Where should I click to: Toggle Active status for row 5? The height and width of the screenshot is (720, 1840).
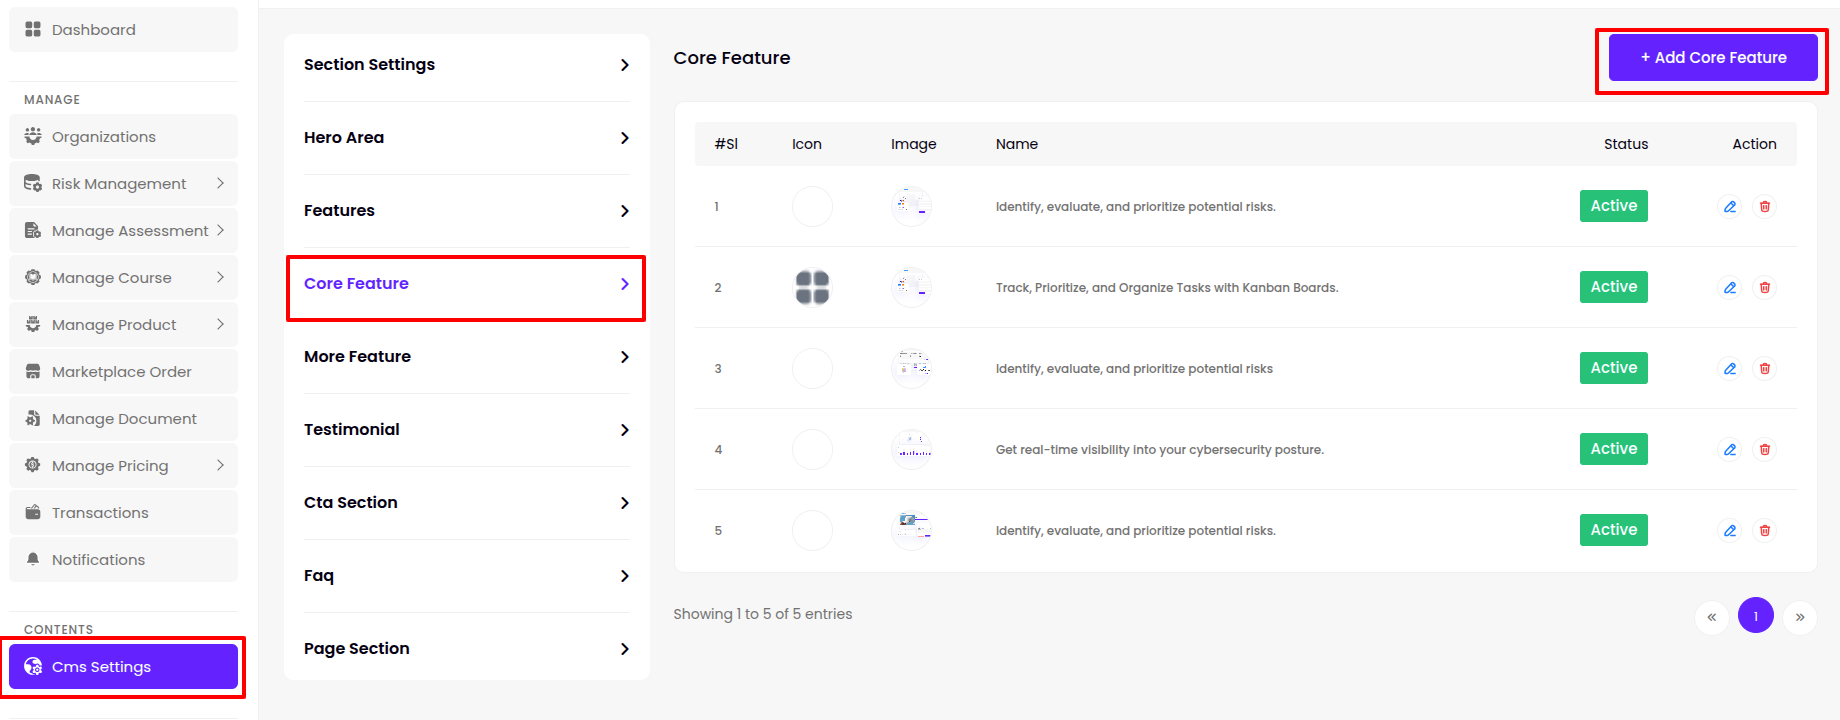pyautogui.click(x=1613, y=530)
